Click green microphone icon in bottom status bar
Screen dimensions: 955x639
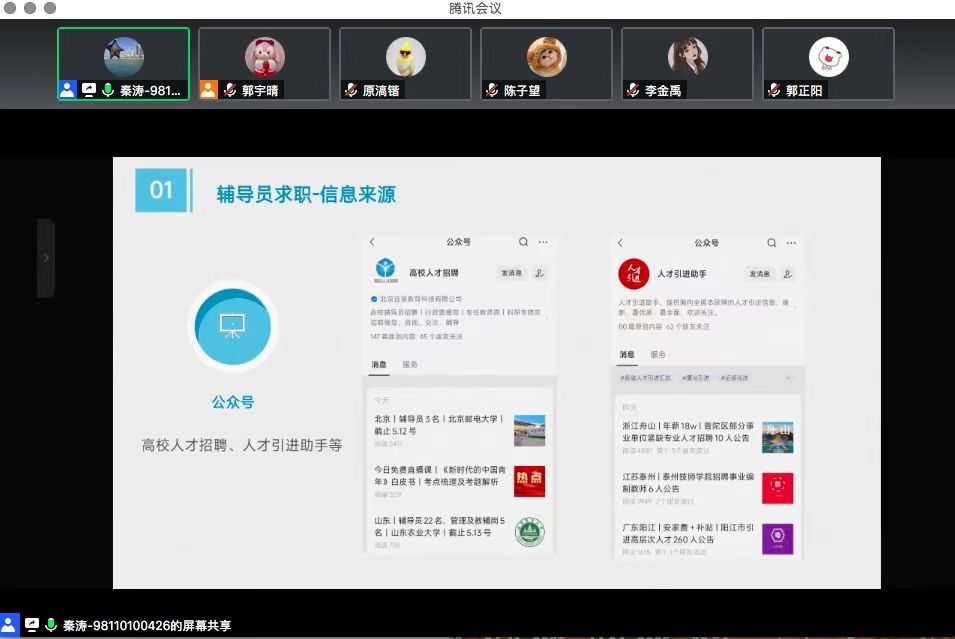coord(51,625)
